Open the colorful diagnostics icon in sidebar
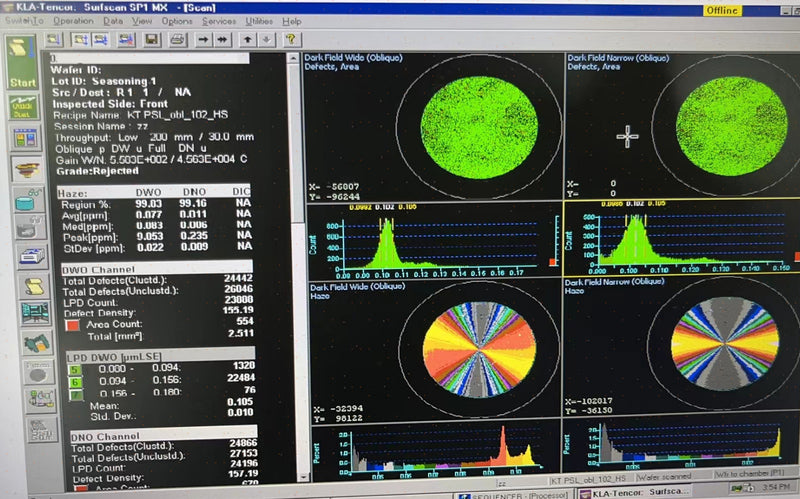This screenshot has width=800, height=499. (41, 401)
